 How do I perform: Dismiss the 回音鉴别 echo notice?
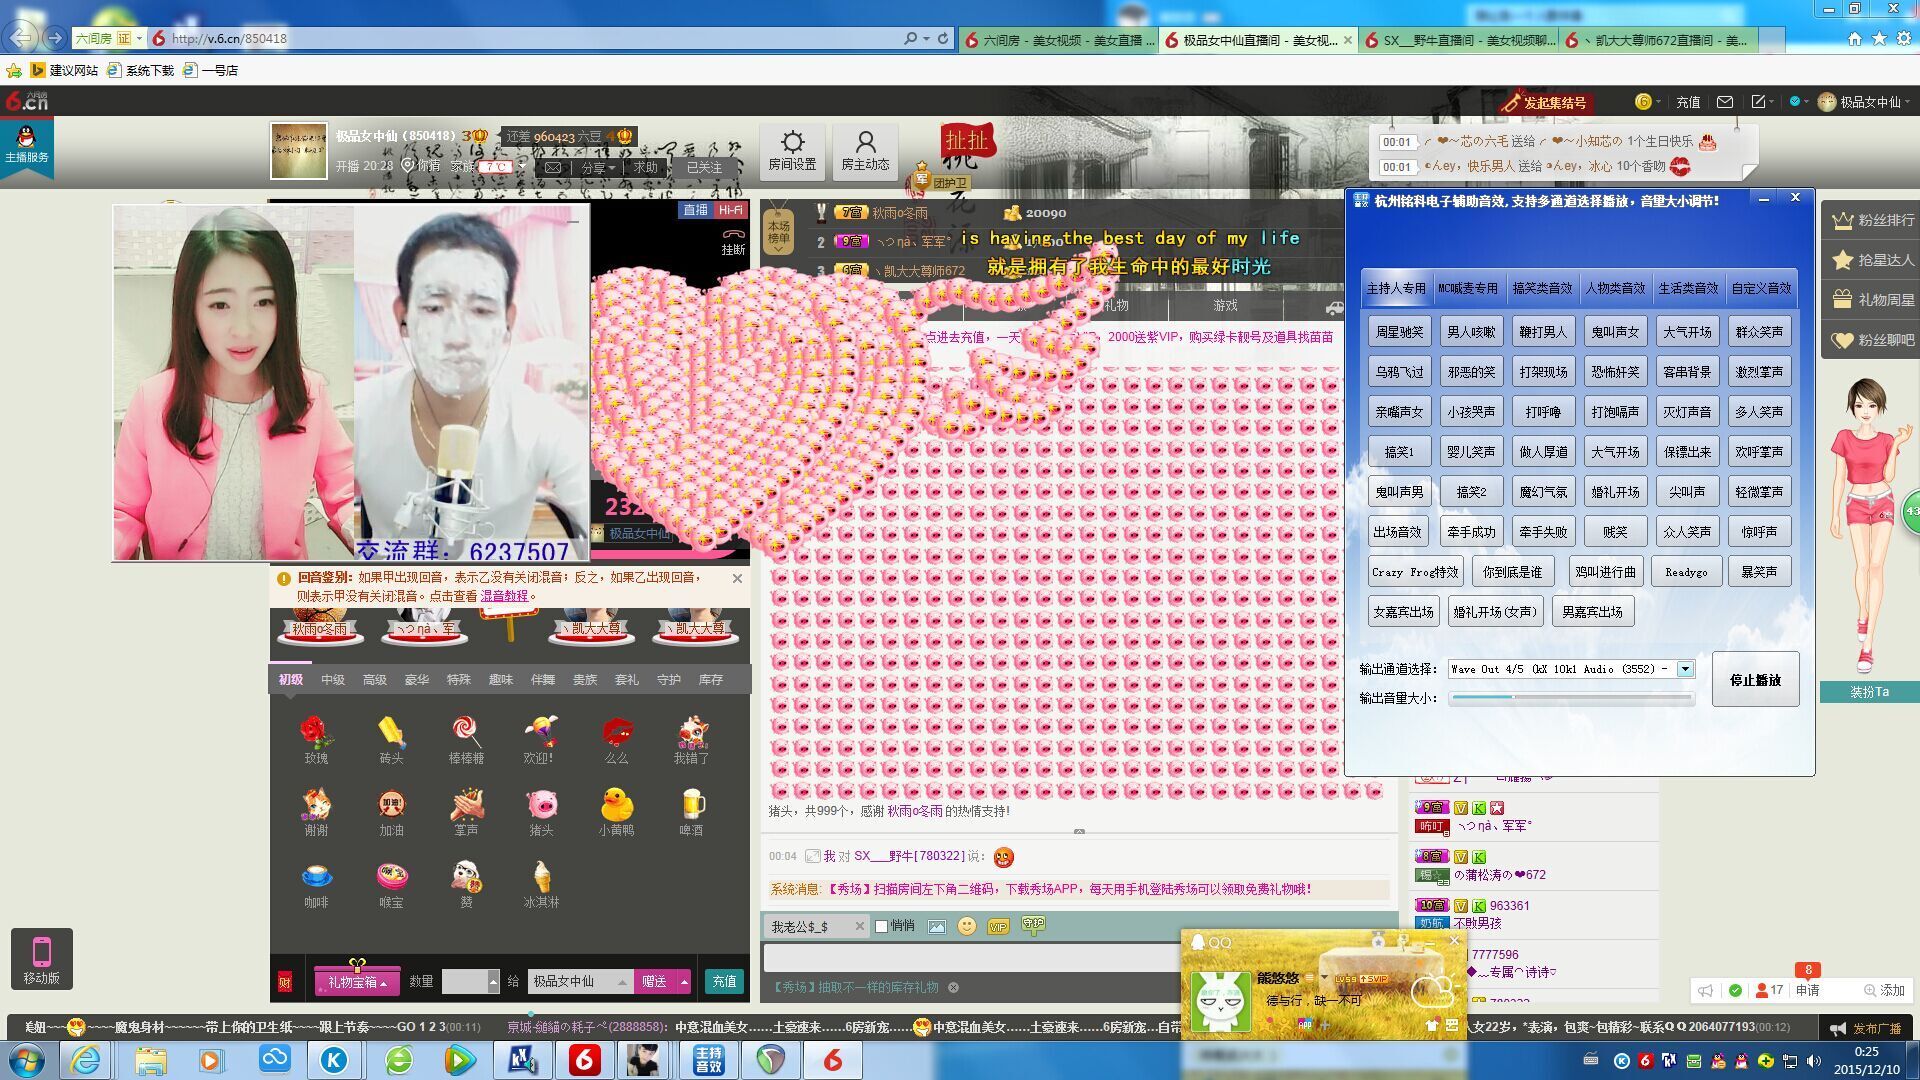coord(737,578)
